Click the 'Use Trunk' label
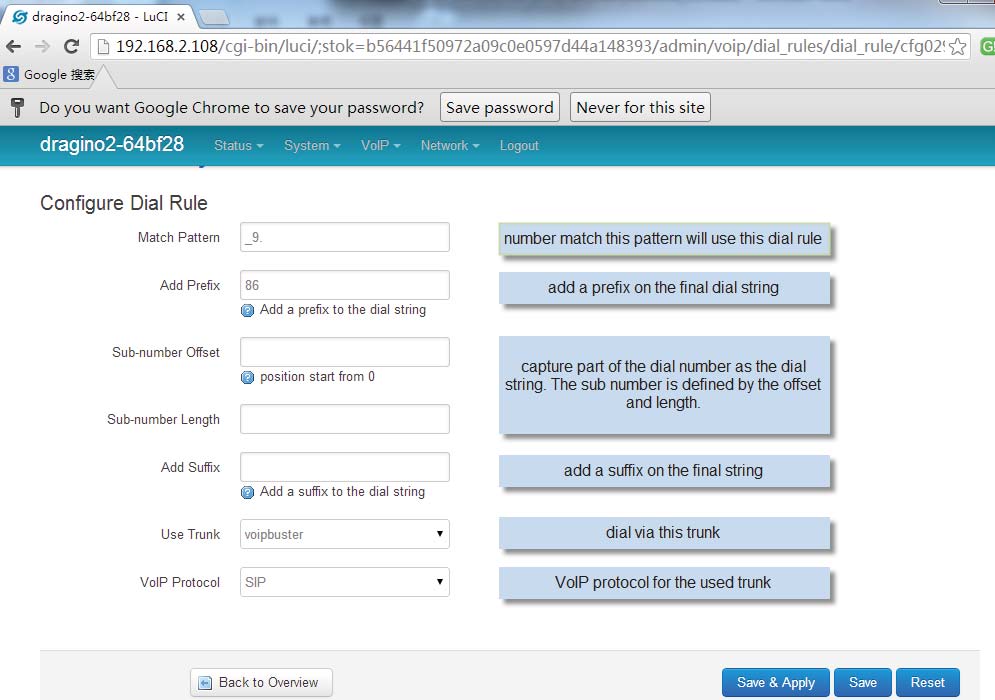This screenshot has height=700, width=995. pos(190,534)
